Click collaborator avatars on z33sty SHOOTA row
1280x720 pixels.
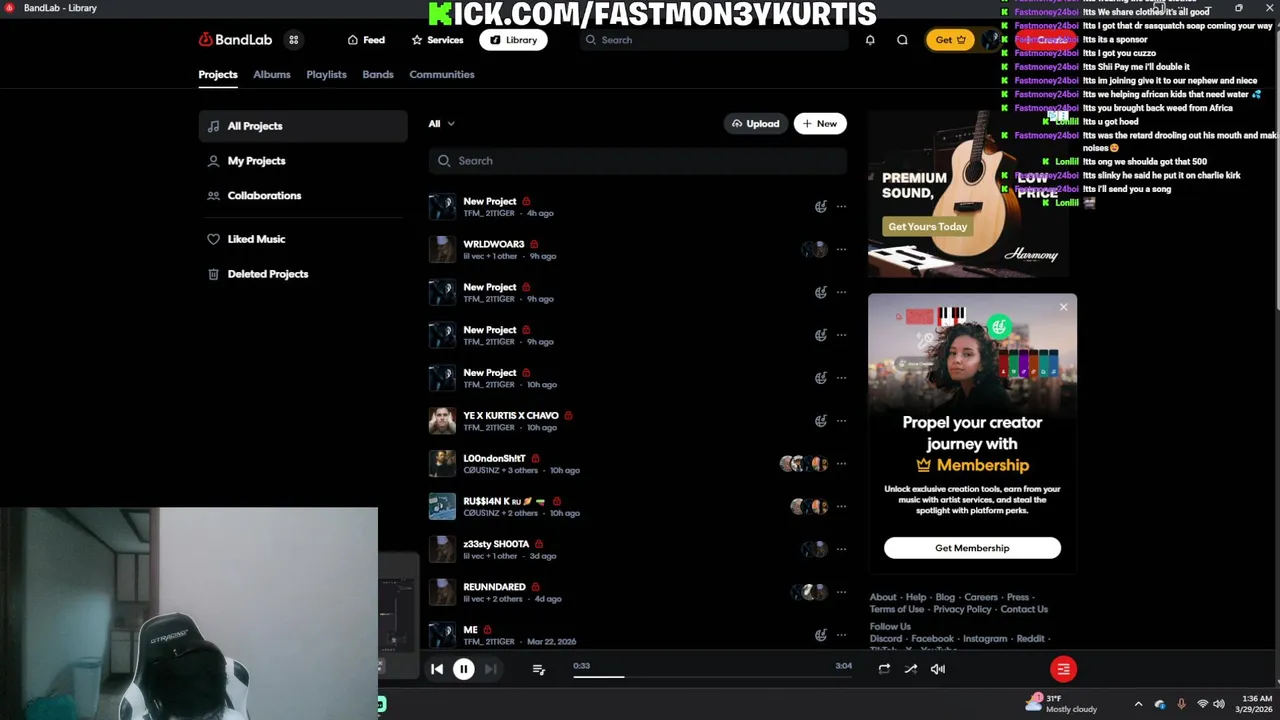tap(815, 549)
